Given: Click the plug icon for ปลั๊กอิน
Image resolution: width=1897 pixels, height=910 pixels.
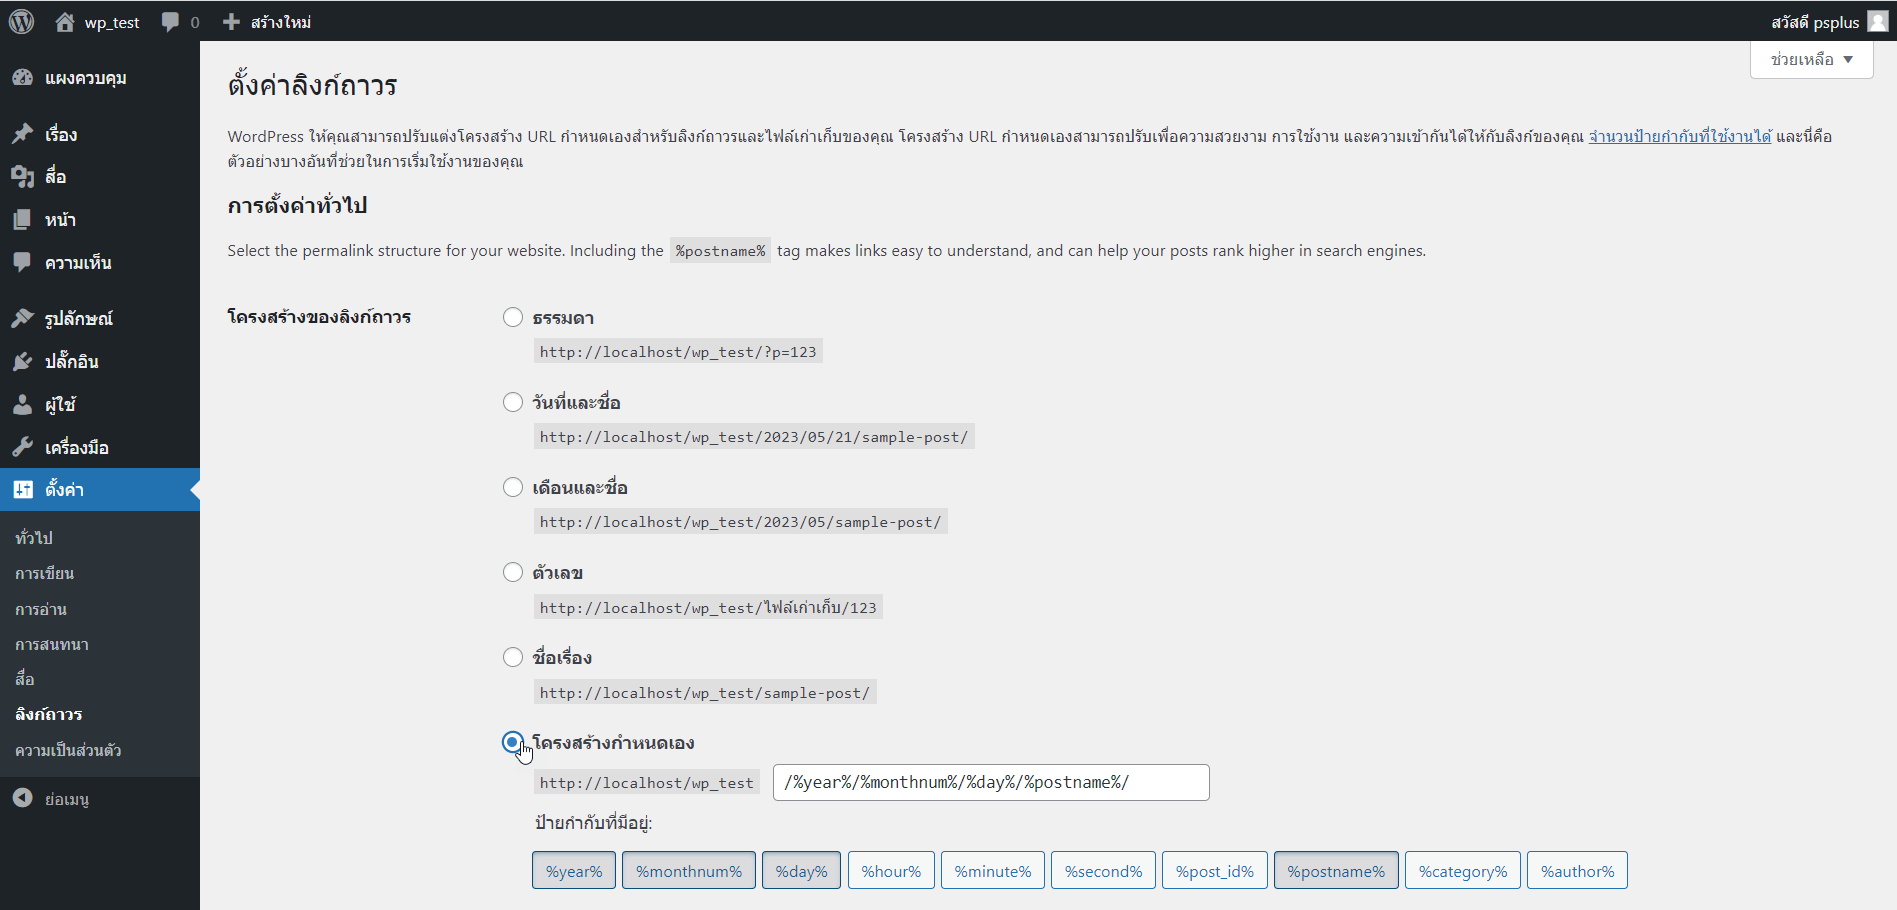Looking at the screenshot, I should tap(23, 361).
